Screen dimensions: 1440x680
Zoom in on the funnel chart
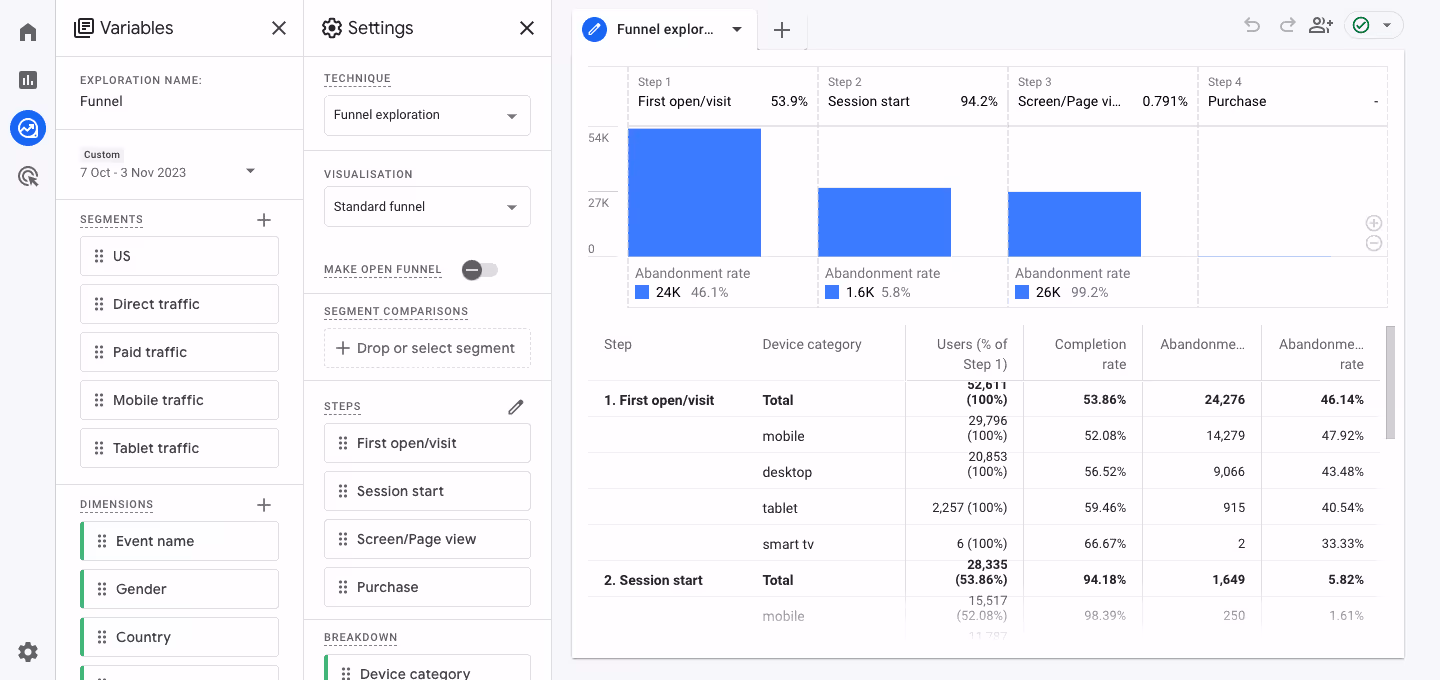[x=1374, y=223]
